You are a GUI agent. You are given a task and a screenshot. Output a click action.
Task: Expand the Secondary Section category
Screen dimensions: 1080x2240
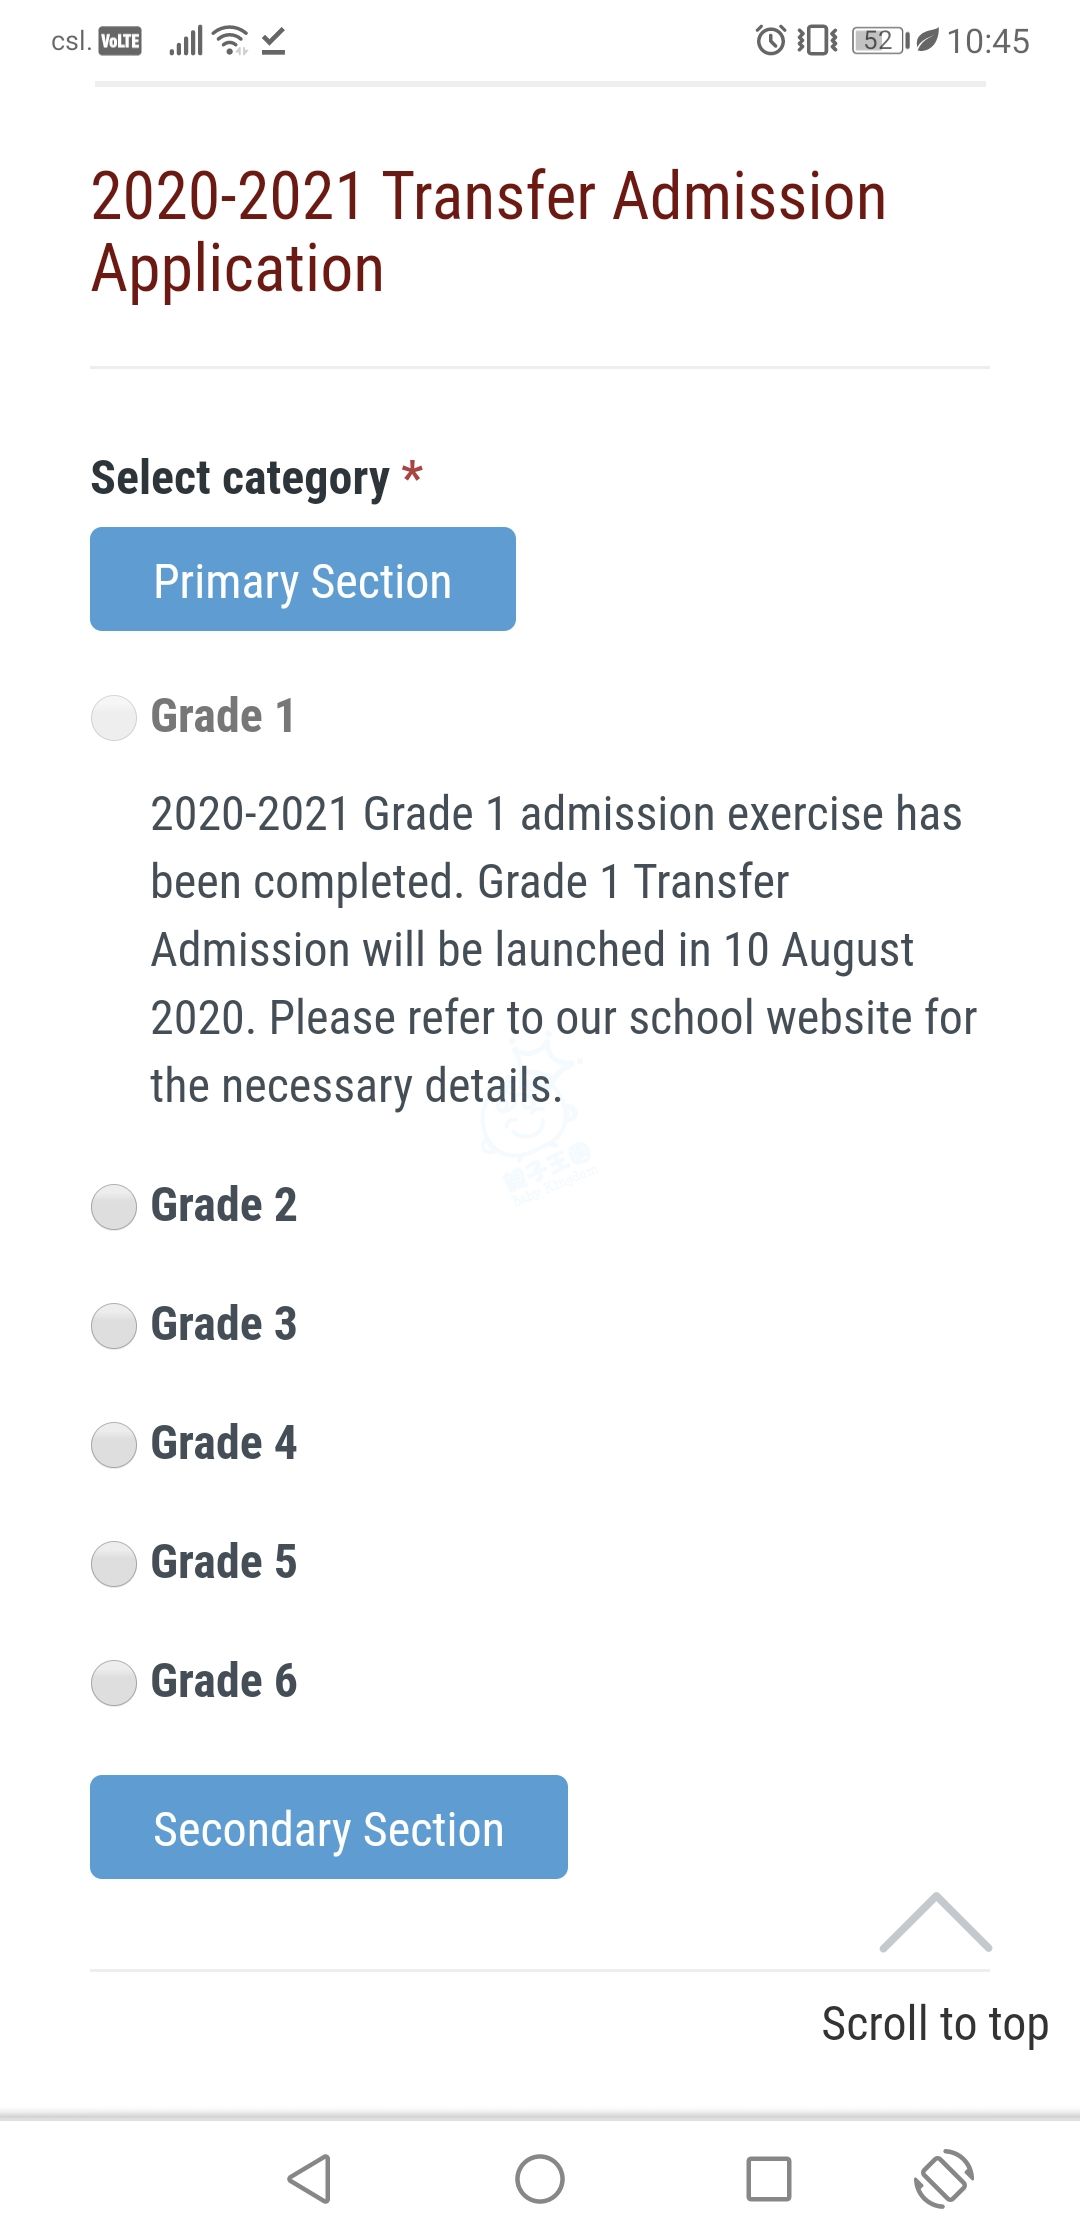pyautogui.click(x=329, y=1827)
